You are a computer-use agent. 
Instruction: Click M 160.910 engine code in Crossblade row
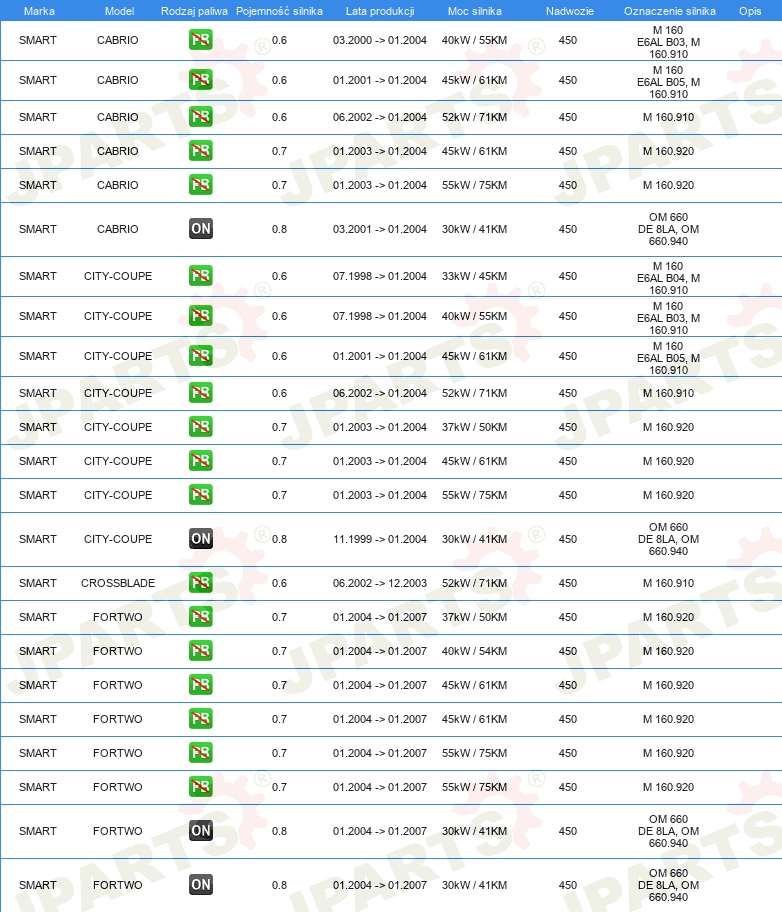[669, 583]
